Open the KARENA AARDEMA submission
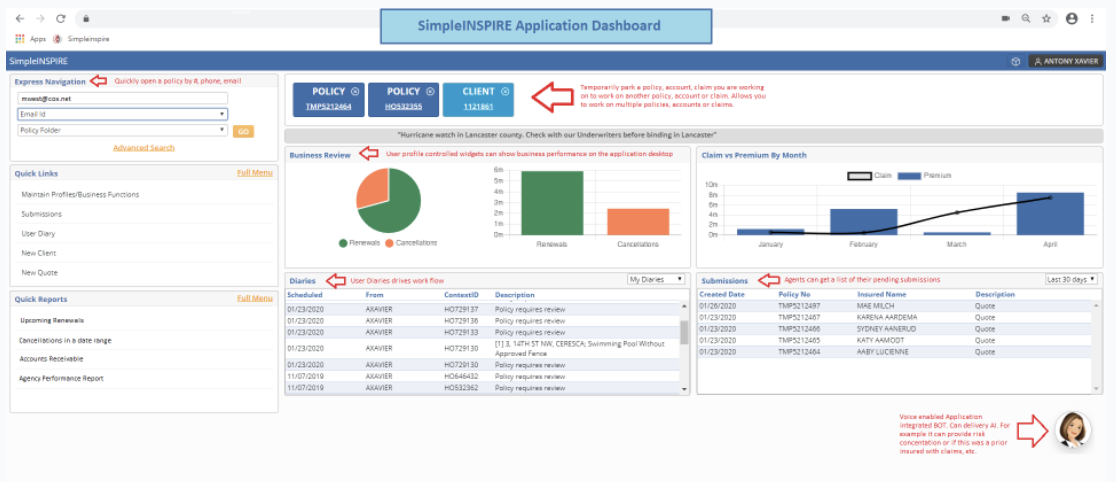The width and height of the screenshot is (1116, 482). click(x=894, y=318)
